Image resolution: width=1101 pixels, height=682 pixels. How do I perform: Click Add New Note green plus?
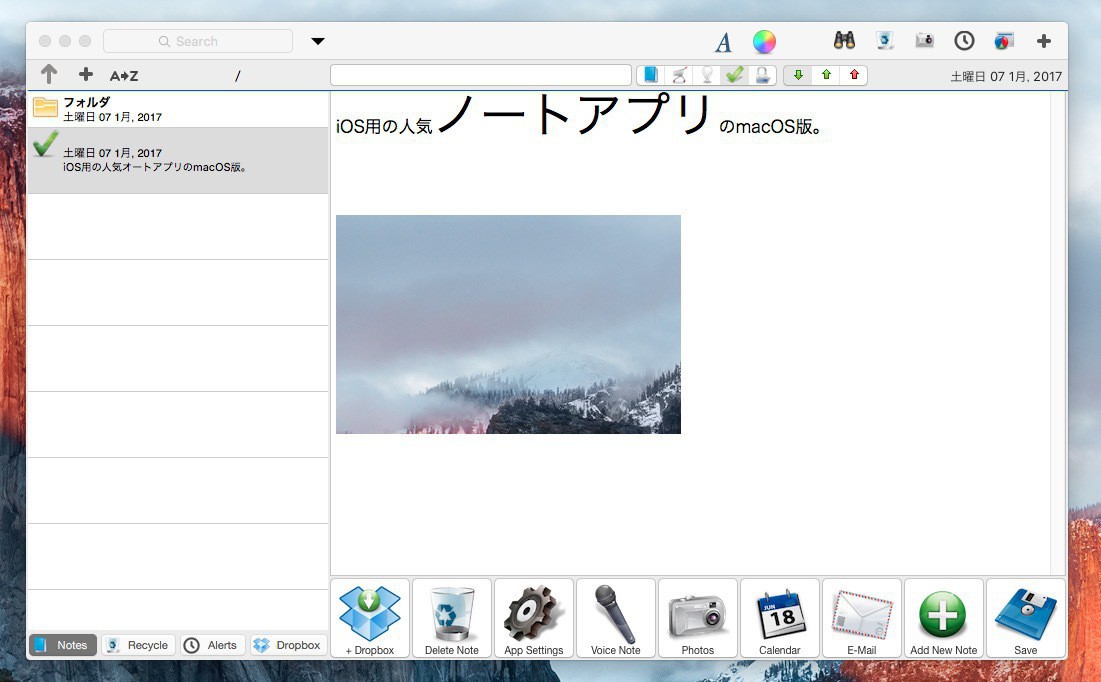(x=944, y=618)
